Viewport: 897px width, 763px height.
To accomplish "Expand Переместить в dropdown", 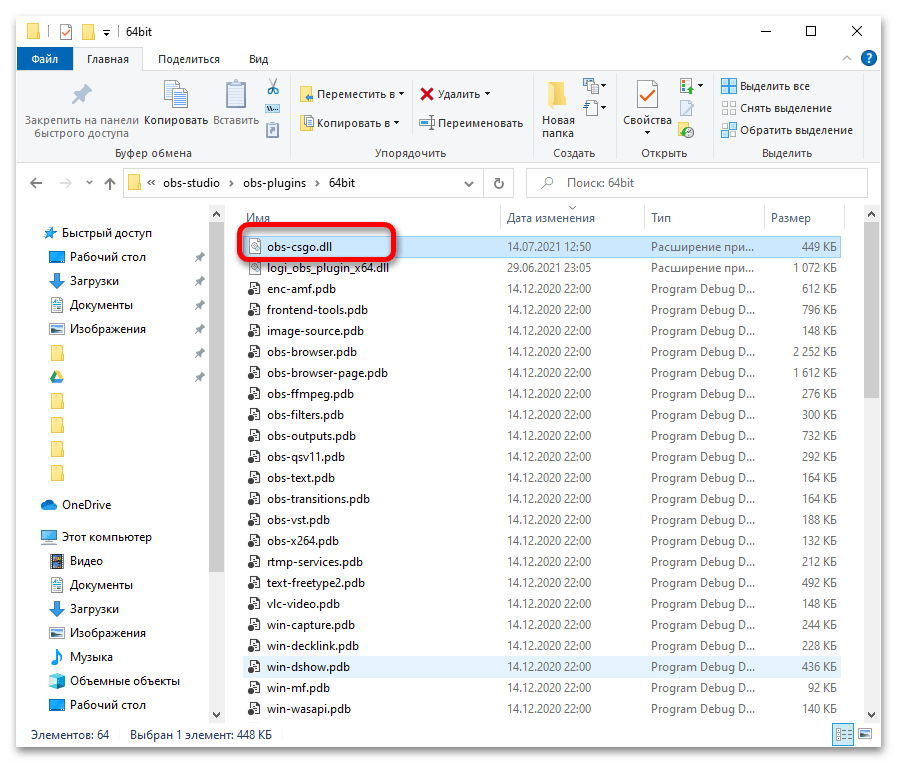I will (x=402, y=94).
